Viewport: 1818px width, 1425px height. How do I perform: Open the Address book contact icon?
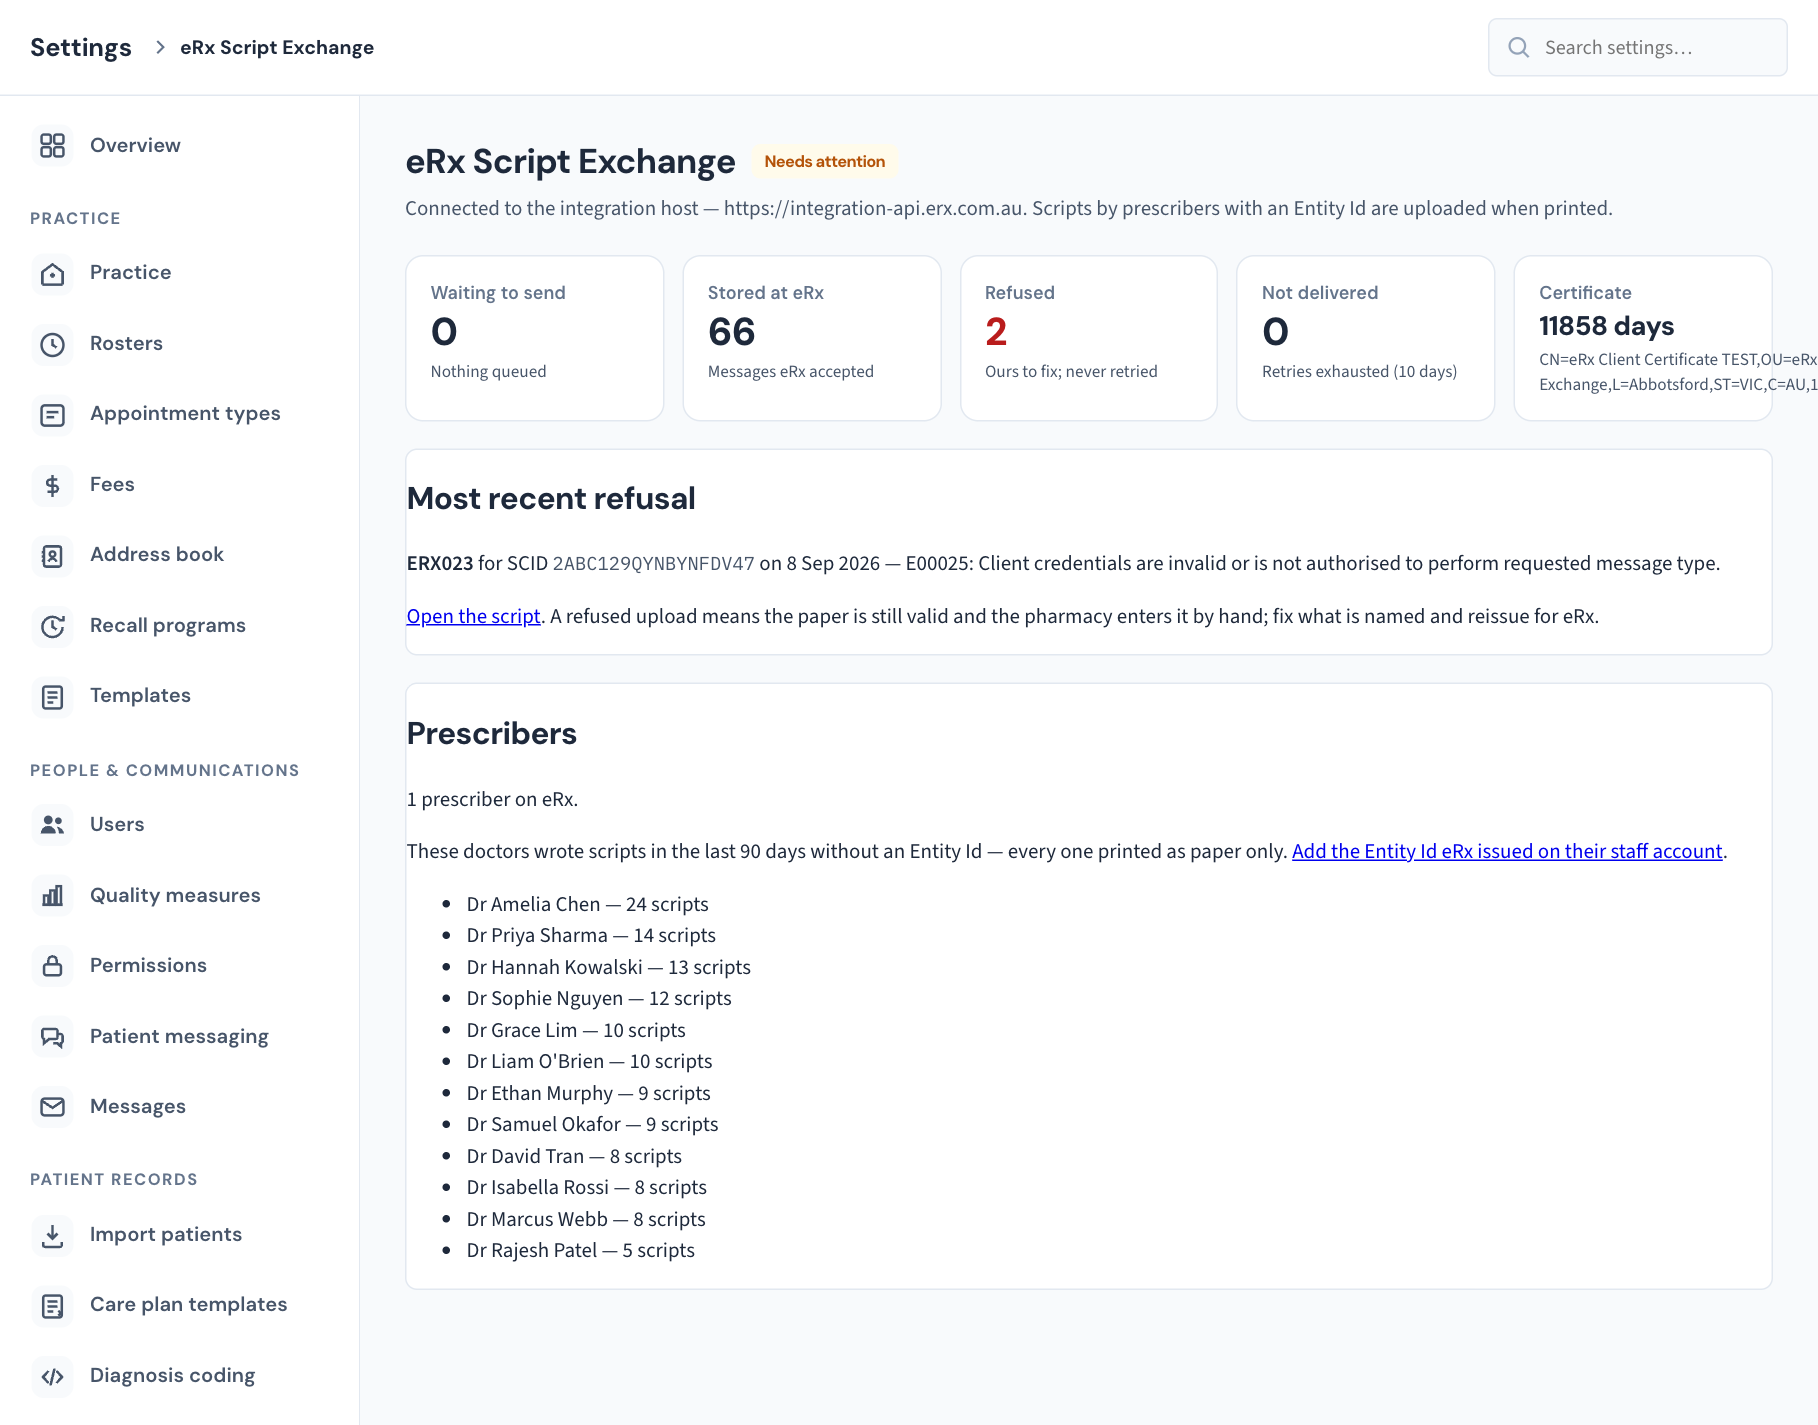[x=52, y=555]
